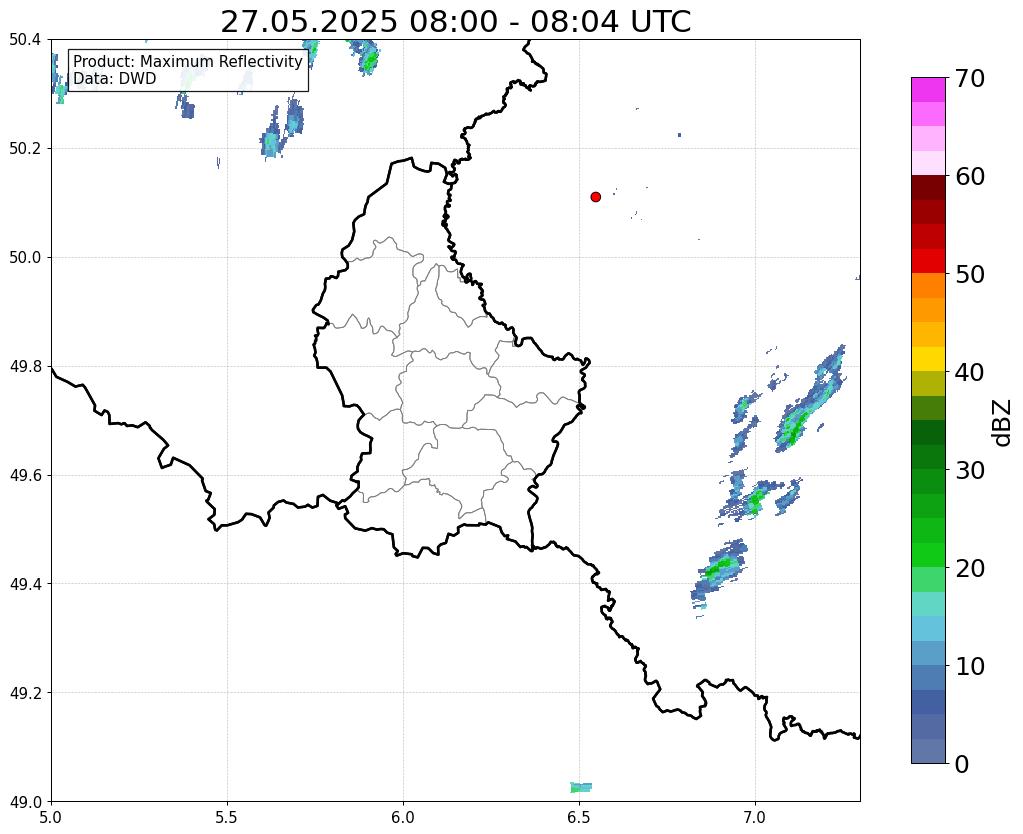1023x834 pixels.
Task: Click the colorbar tick label 20
Action: point(969,568)
